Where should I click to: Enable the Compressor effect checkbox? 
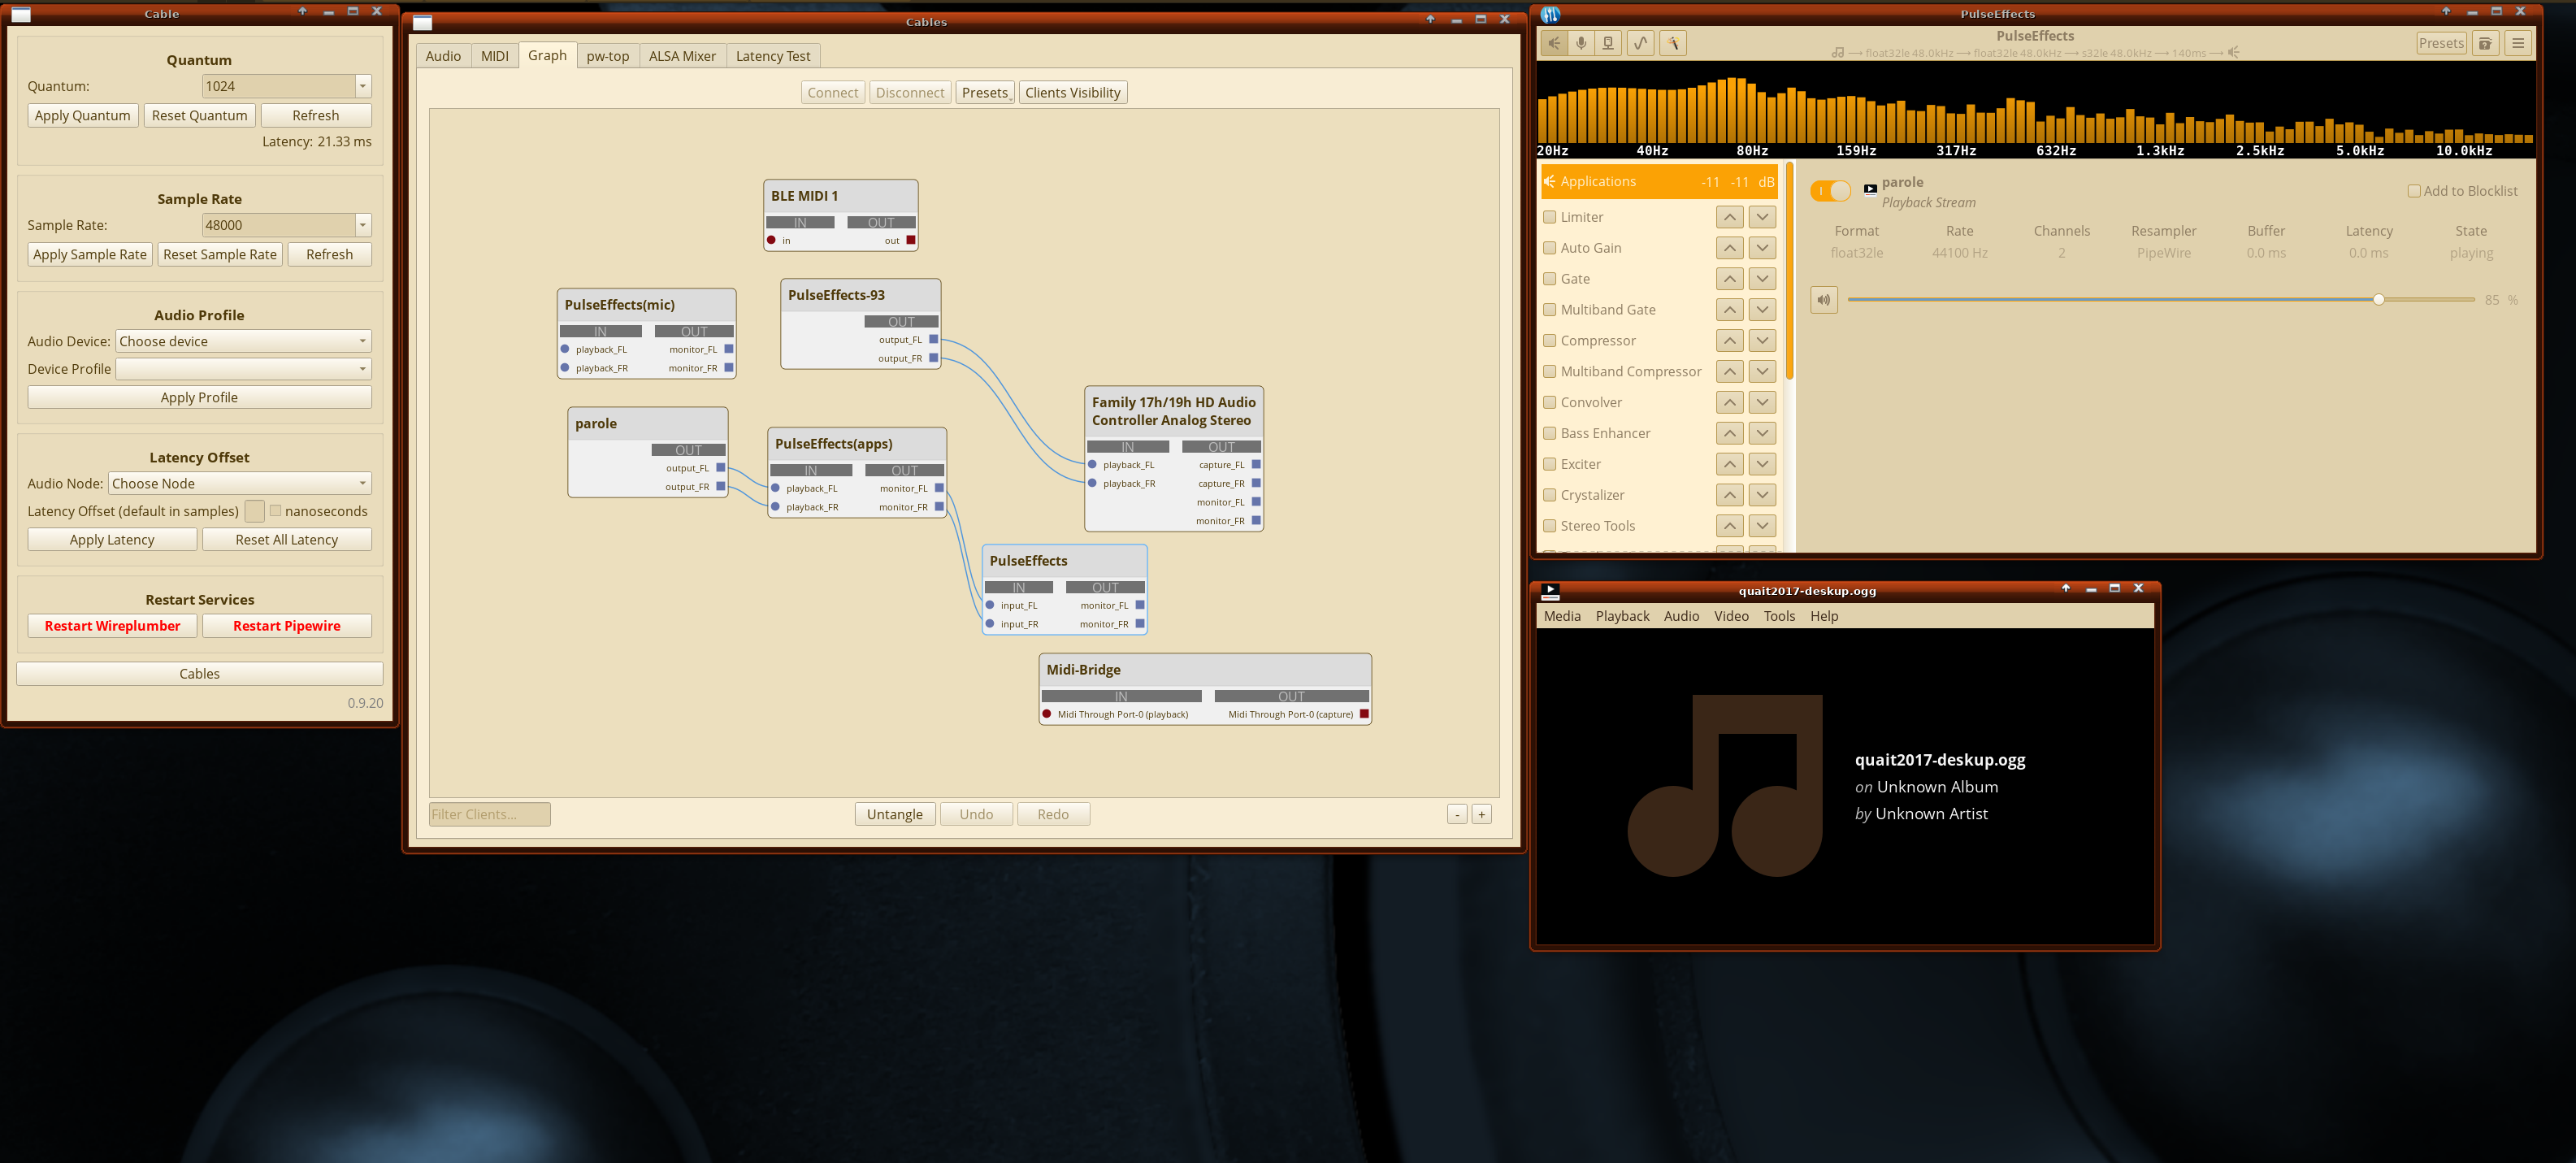1549,341
